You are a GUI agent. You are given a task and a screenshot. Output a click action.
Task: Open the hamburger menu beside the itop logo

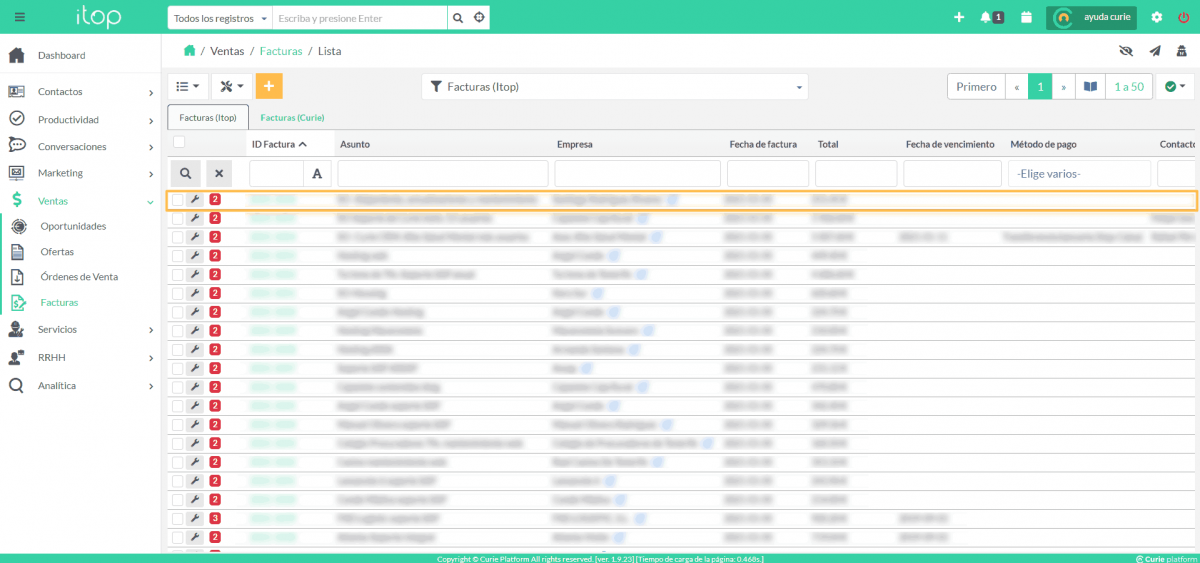20,17
